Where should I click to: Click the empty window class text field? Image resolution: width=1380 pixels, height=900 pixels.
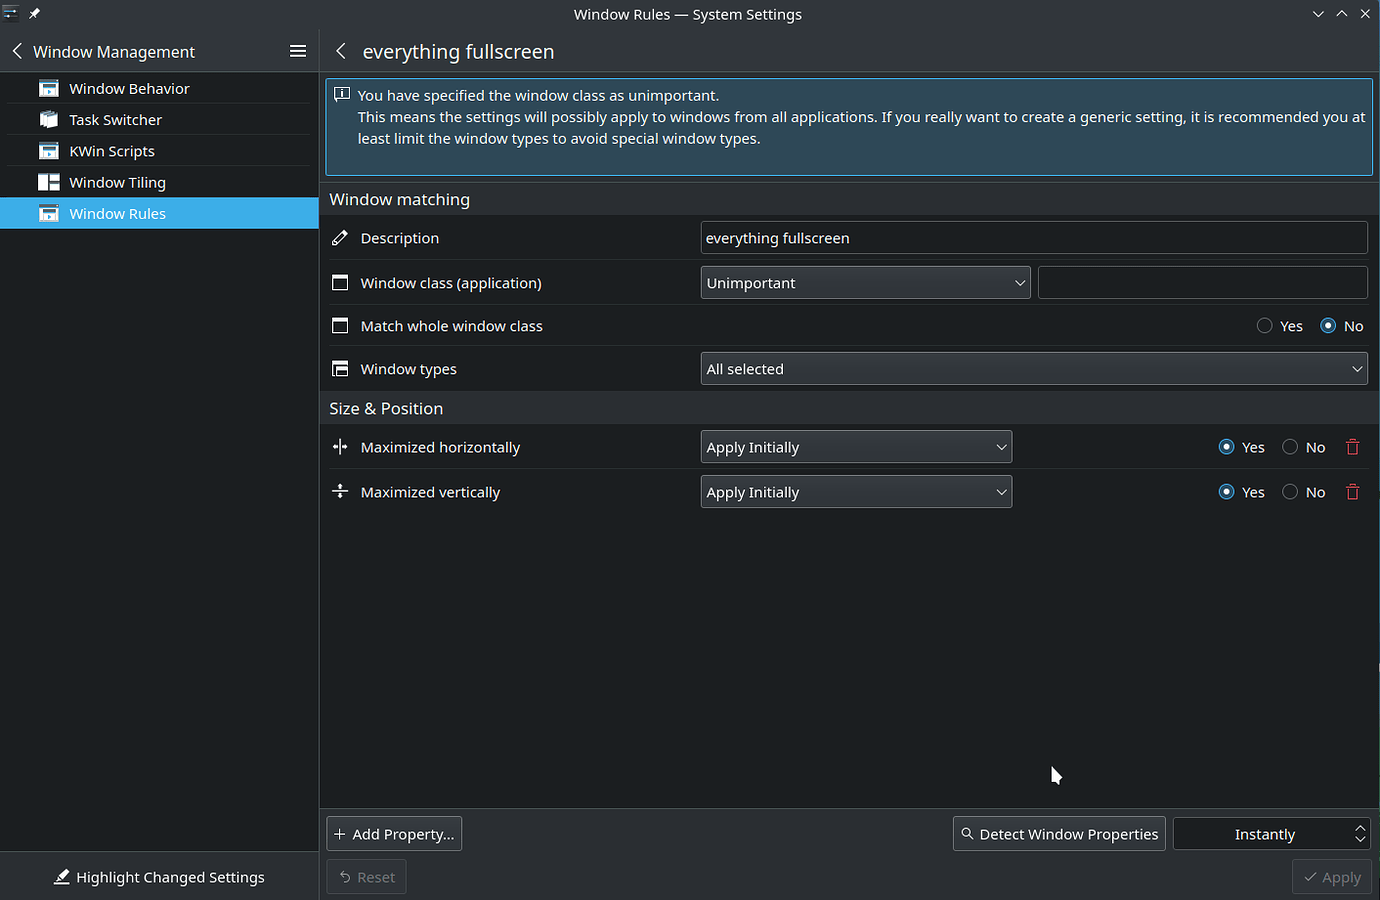click(x=1203, y=283)
